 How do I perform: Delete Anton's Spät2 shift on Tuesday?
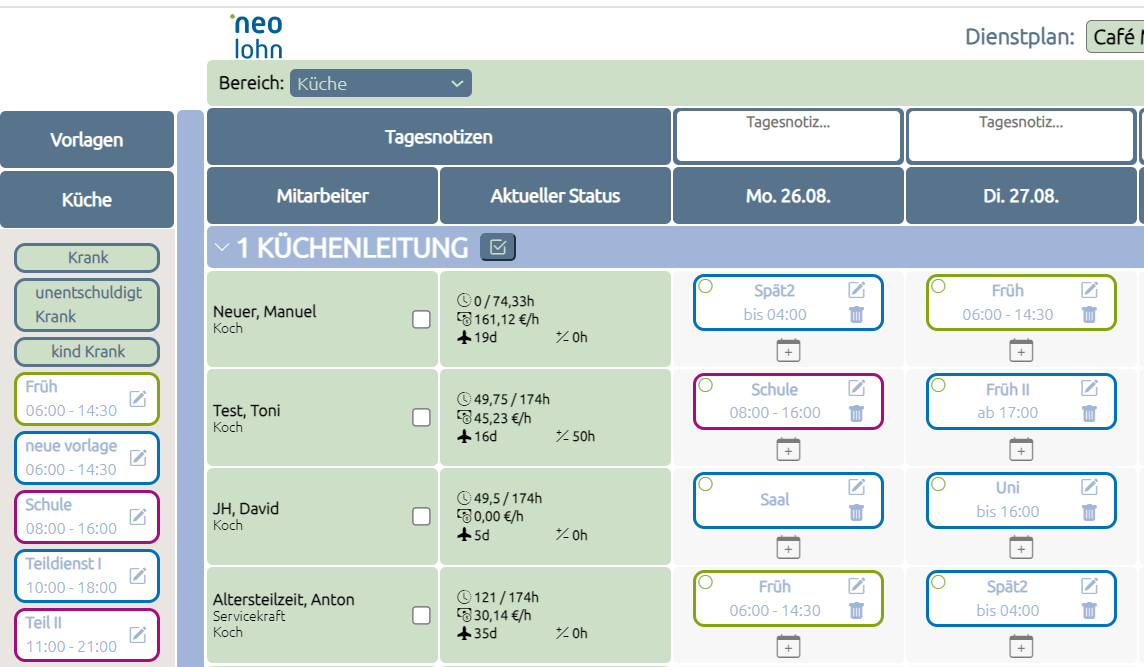tap(1089, 611)
